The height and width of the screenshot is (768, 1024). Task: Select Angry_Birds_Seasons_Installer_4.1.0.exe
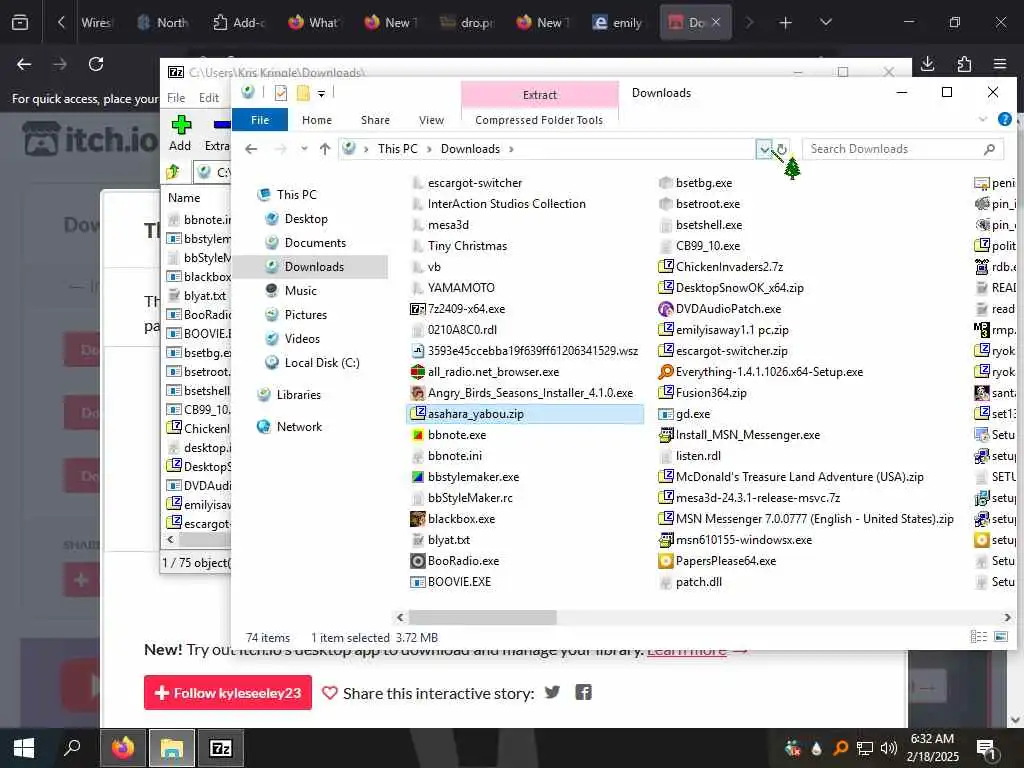[x=521, y=393]
